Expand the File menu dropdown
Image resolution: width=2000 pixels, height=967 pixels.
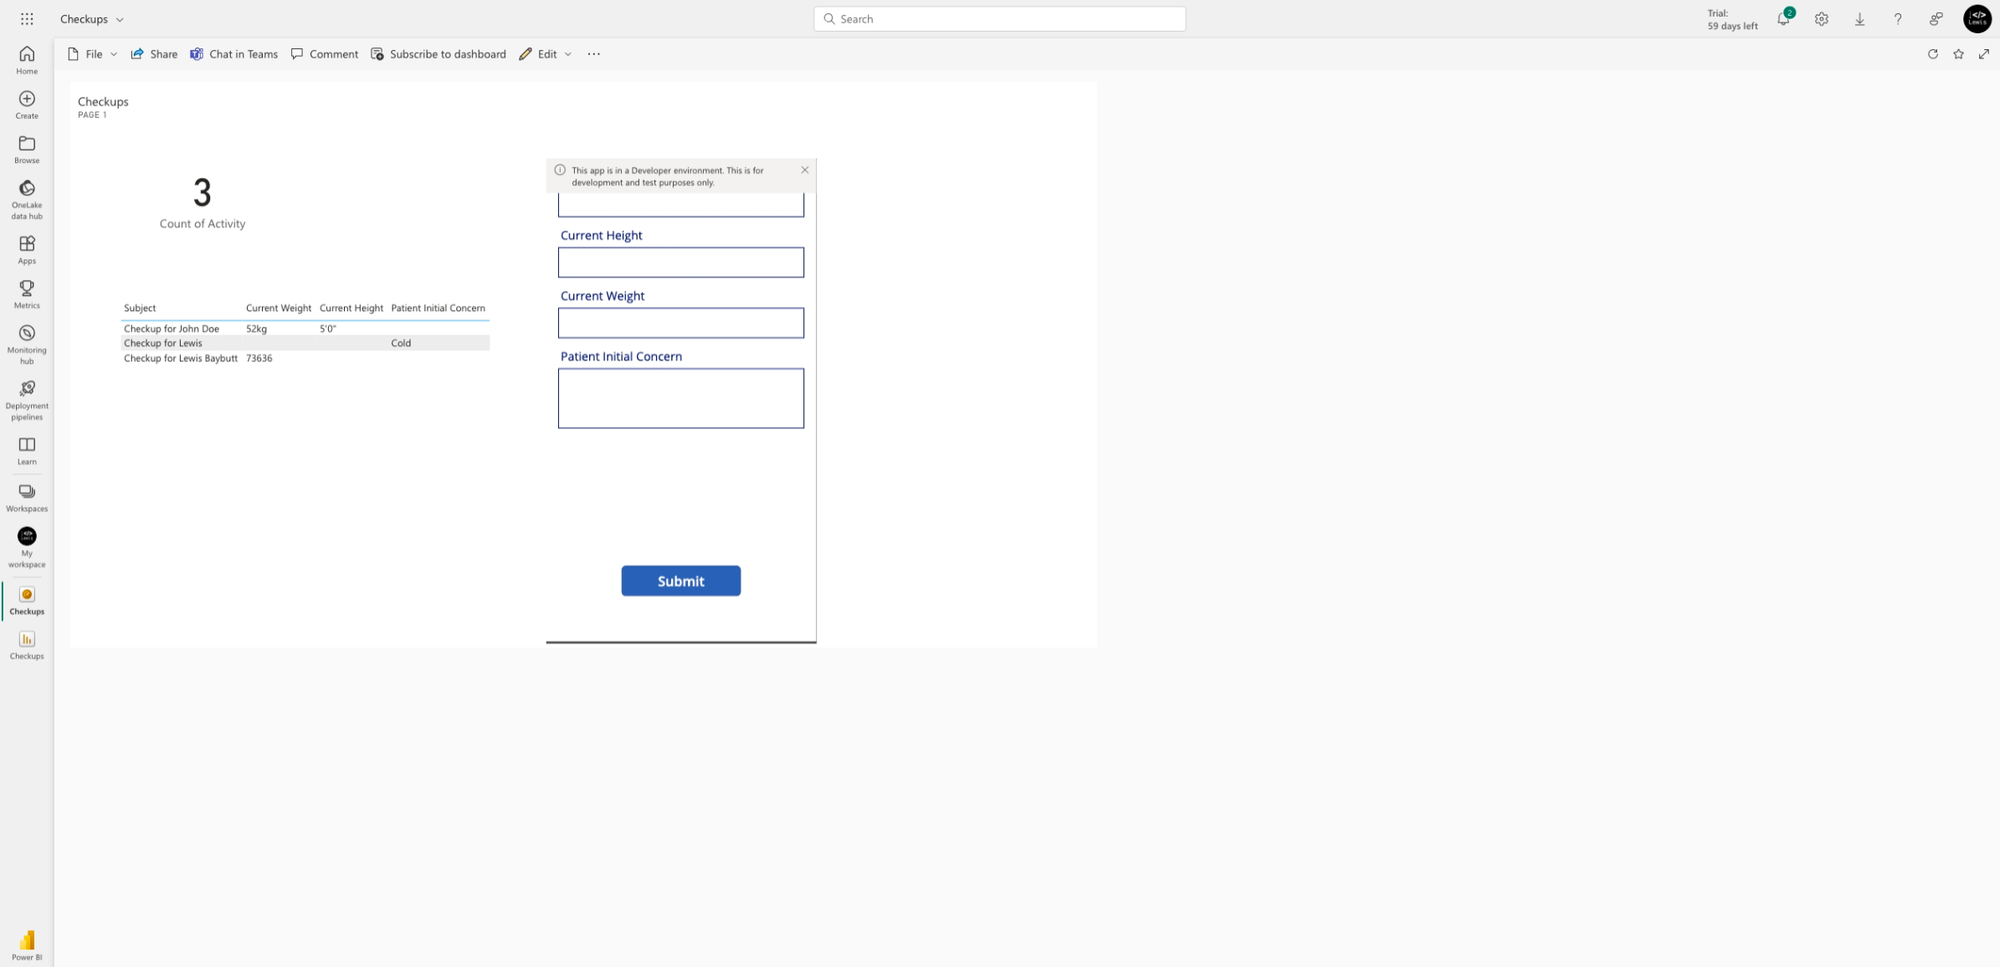coord(113,54)
